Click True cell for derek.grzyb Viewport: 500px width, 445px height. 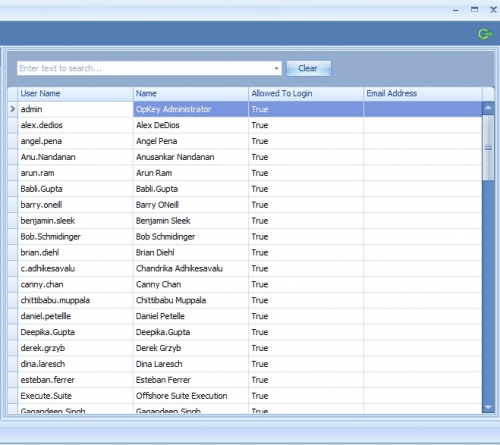point(306,348)
